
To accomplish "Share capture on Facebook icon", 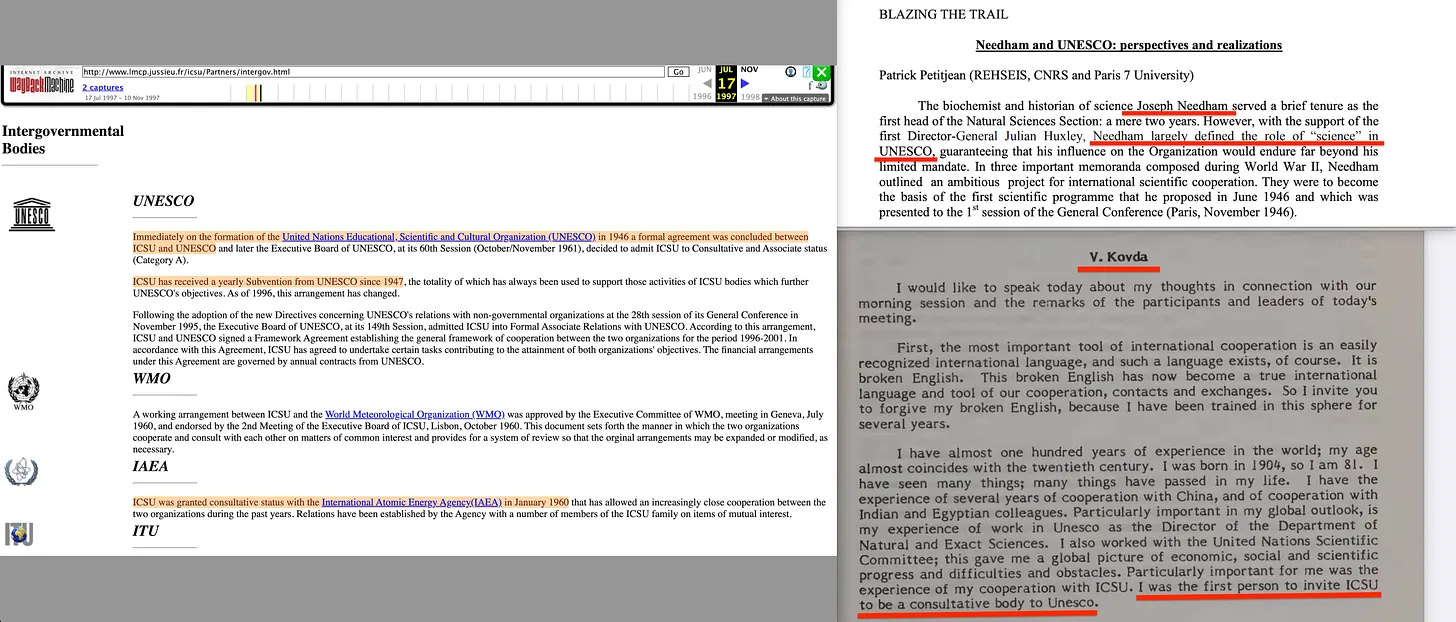I will (x=810, y=86).
